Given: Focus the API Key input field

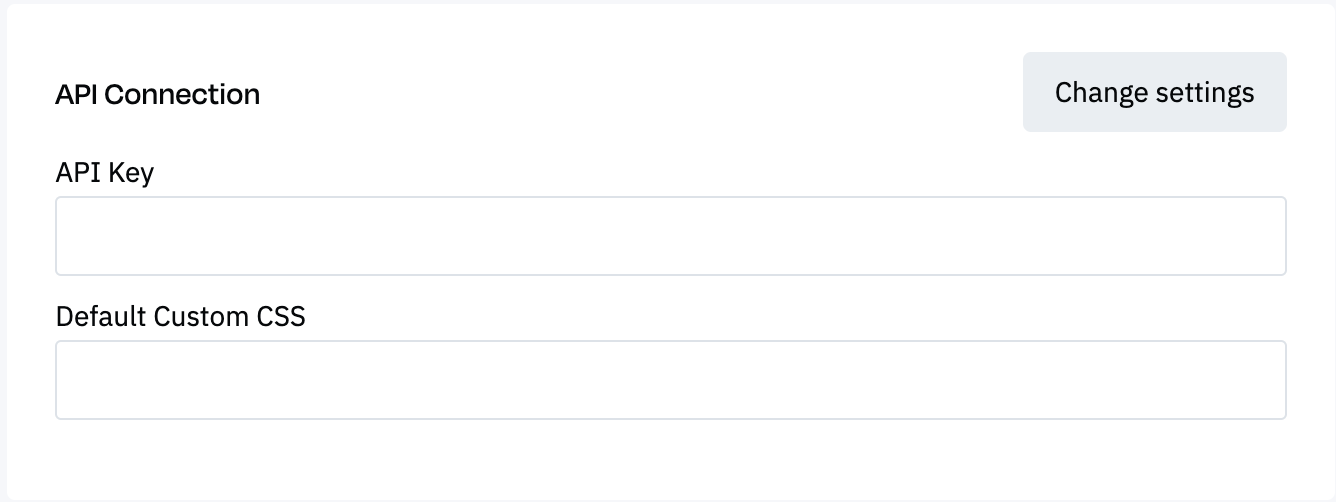Looking at the screenshot, I should [670, 236].
